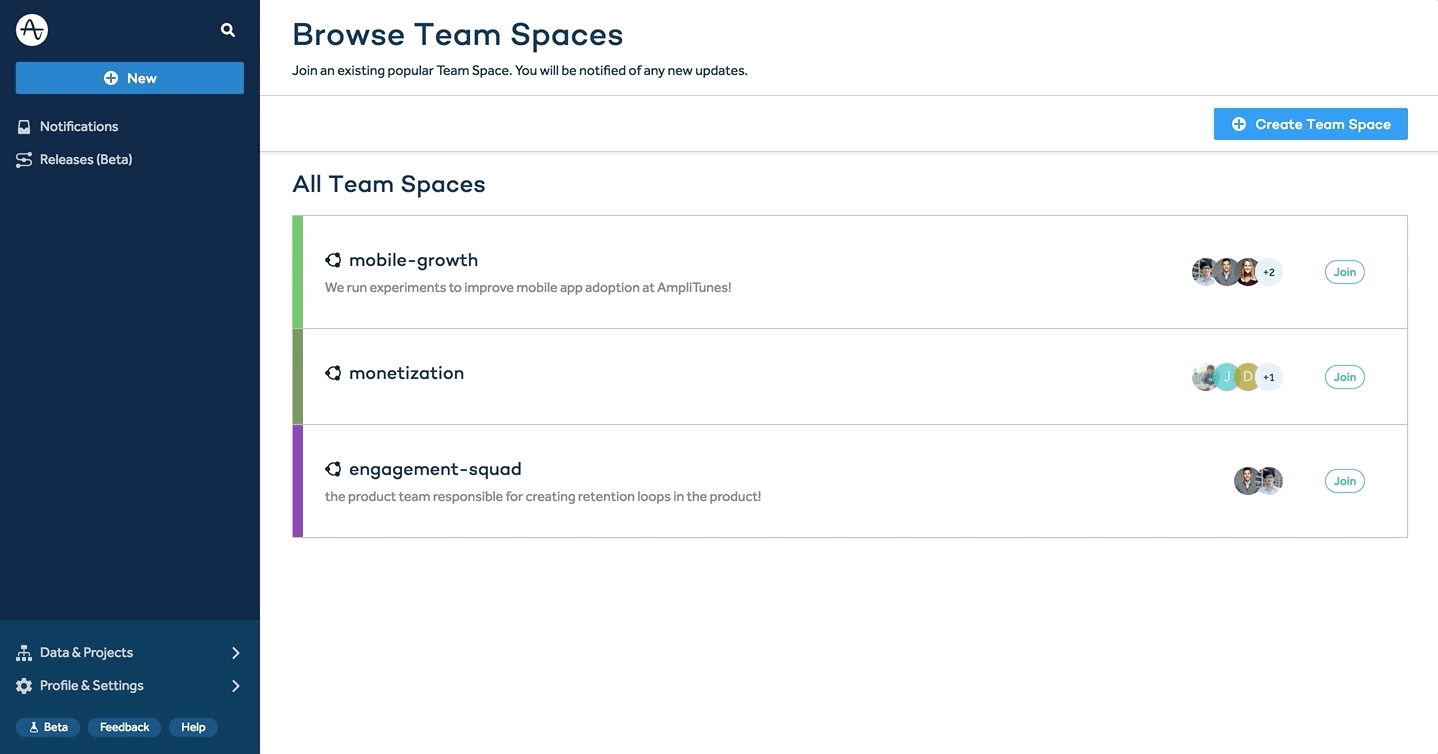This screenshot has width=1438, height=754.
Task: Expand the Profile & Settings chevron
Action: [236, 686]
